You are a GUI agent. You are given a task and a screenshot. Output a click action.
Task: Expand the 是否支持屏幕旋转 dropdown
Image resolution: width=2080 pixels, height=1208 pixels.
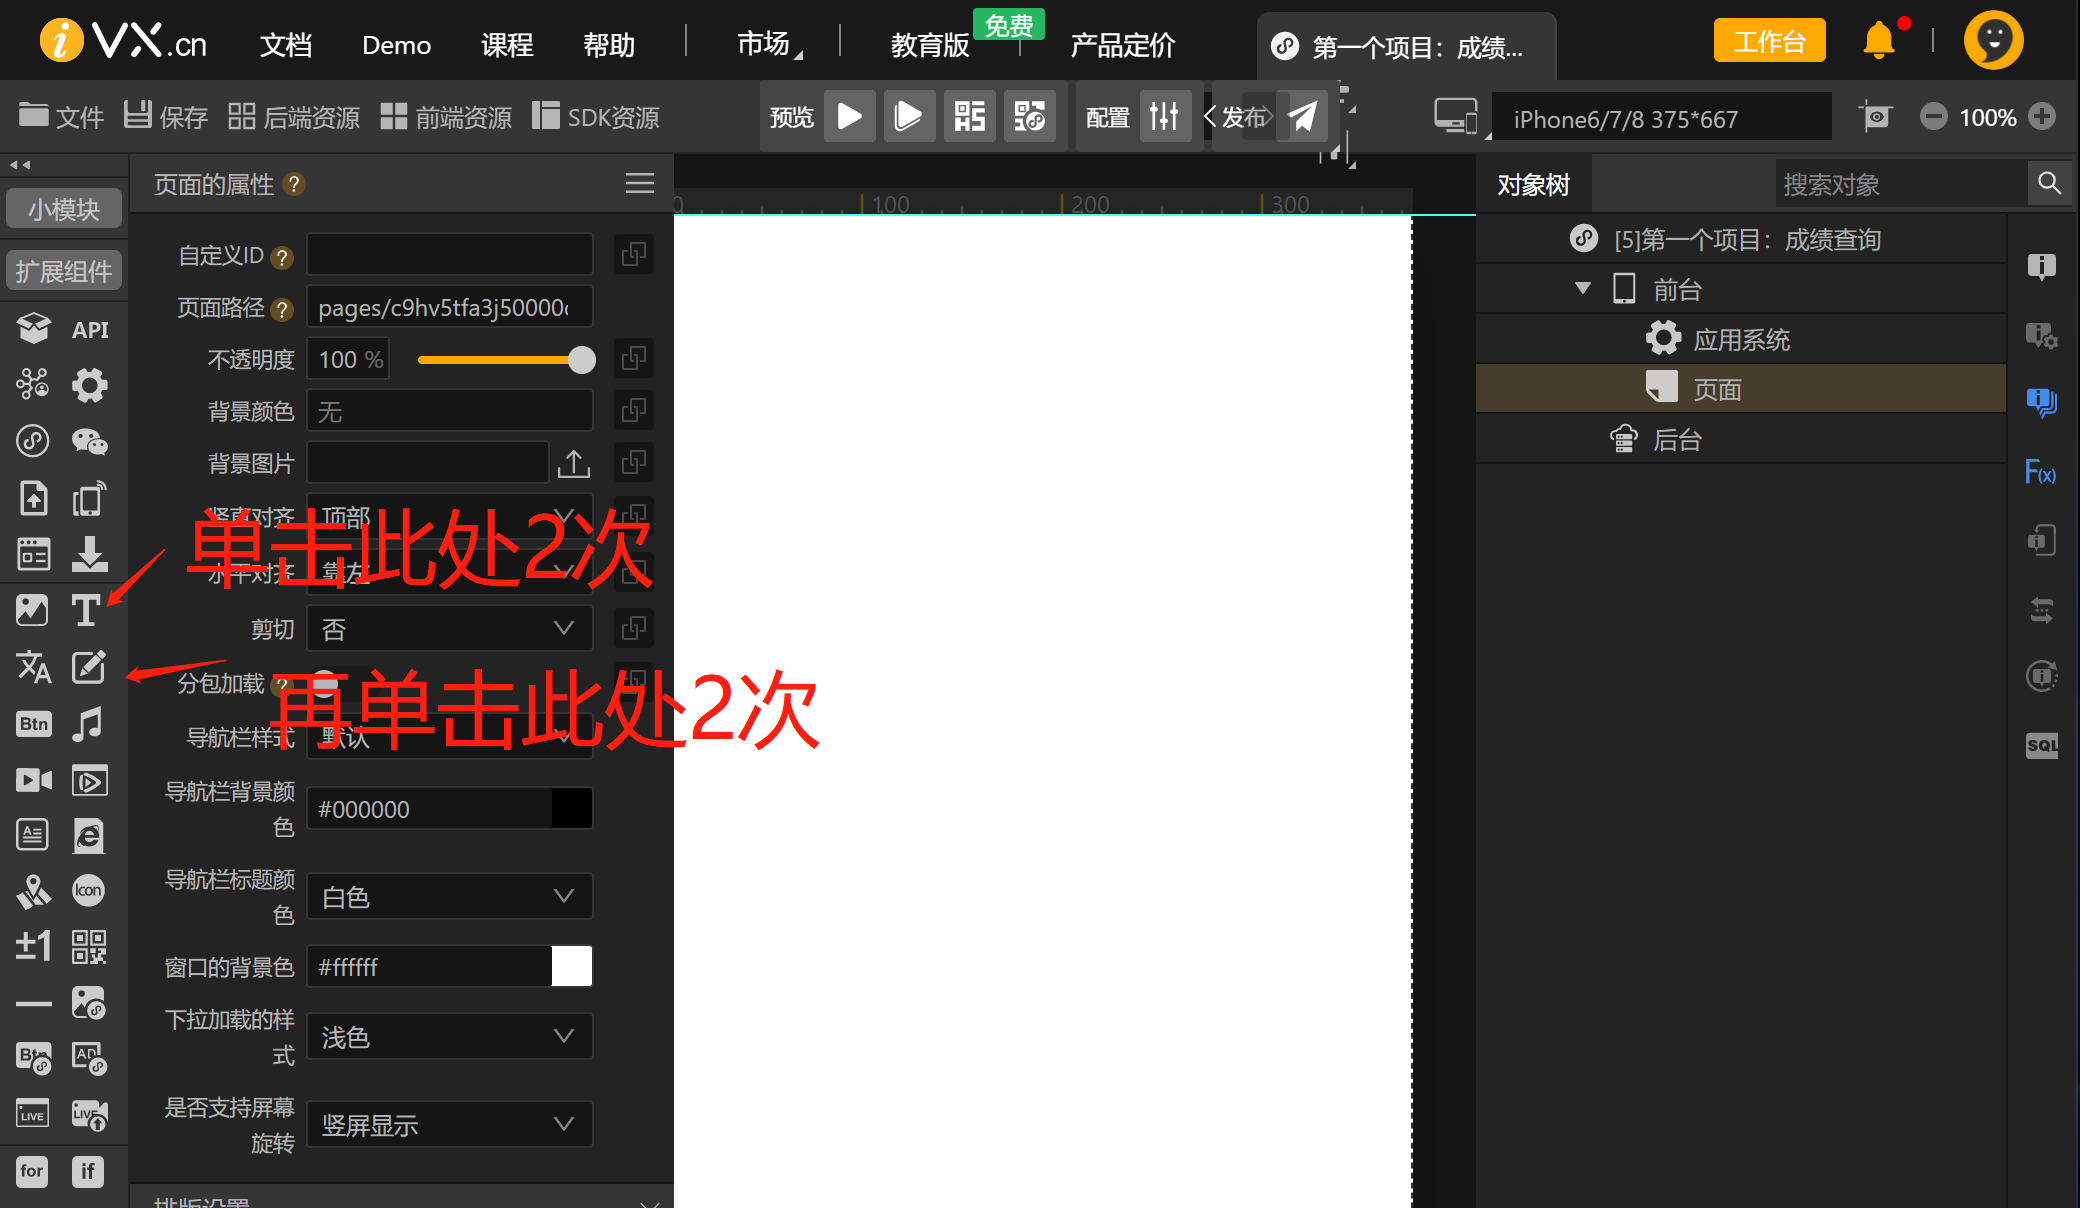pyautogui.click(x=449, y=1125)
